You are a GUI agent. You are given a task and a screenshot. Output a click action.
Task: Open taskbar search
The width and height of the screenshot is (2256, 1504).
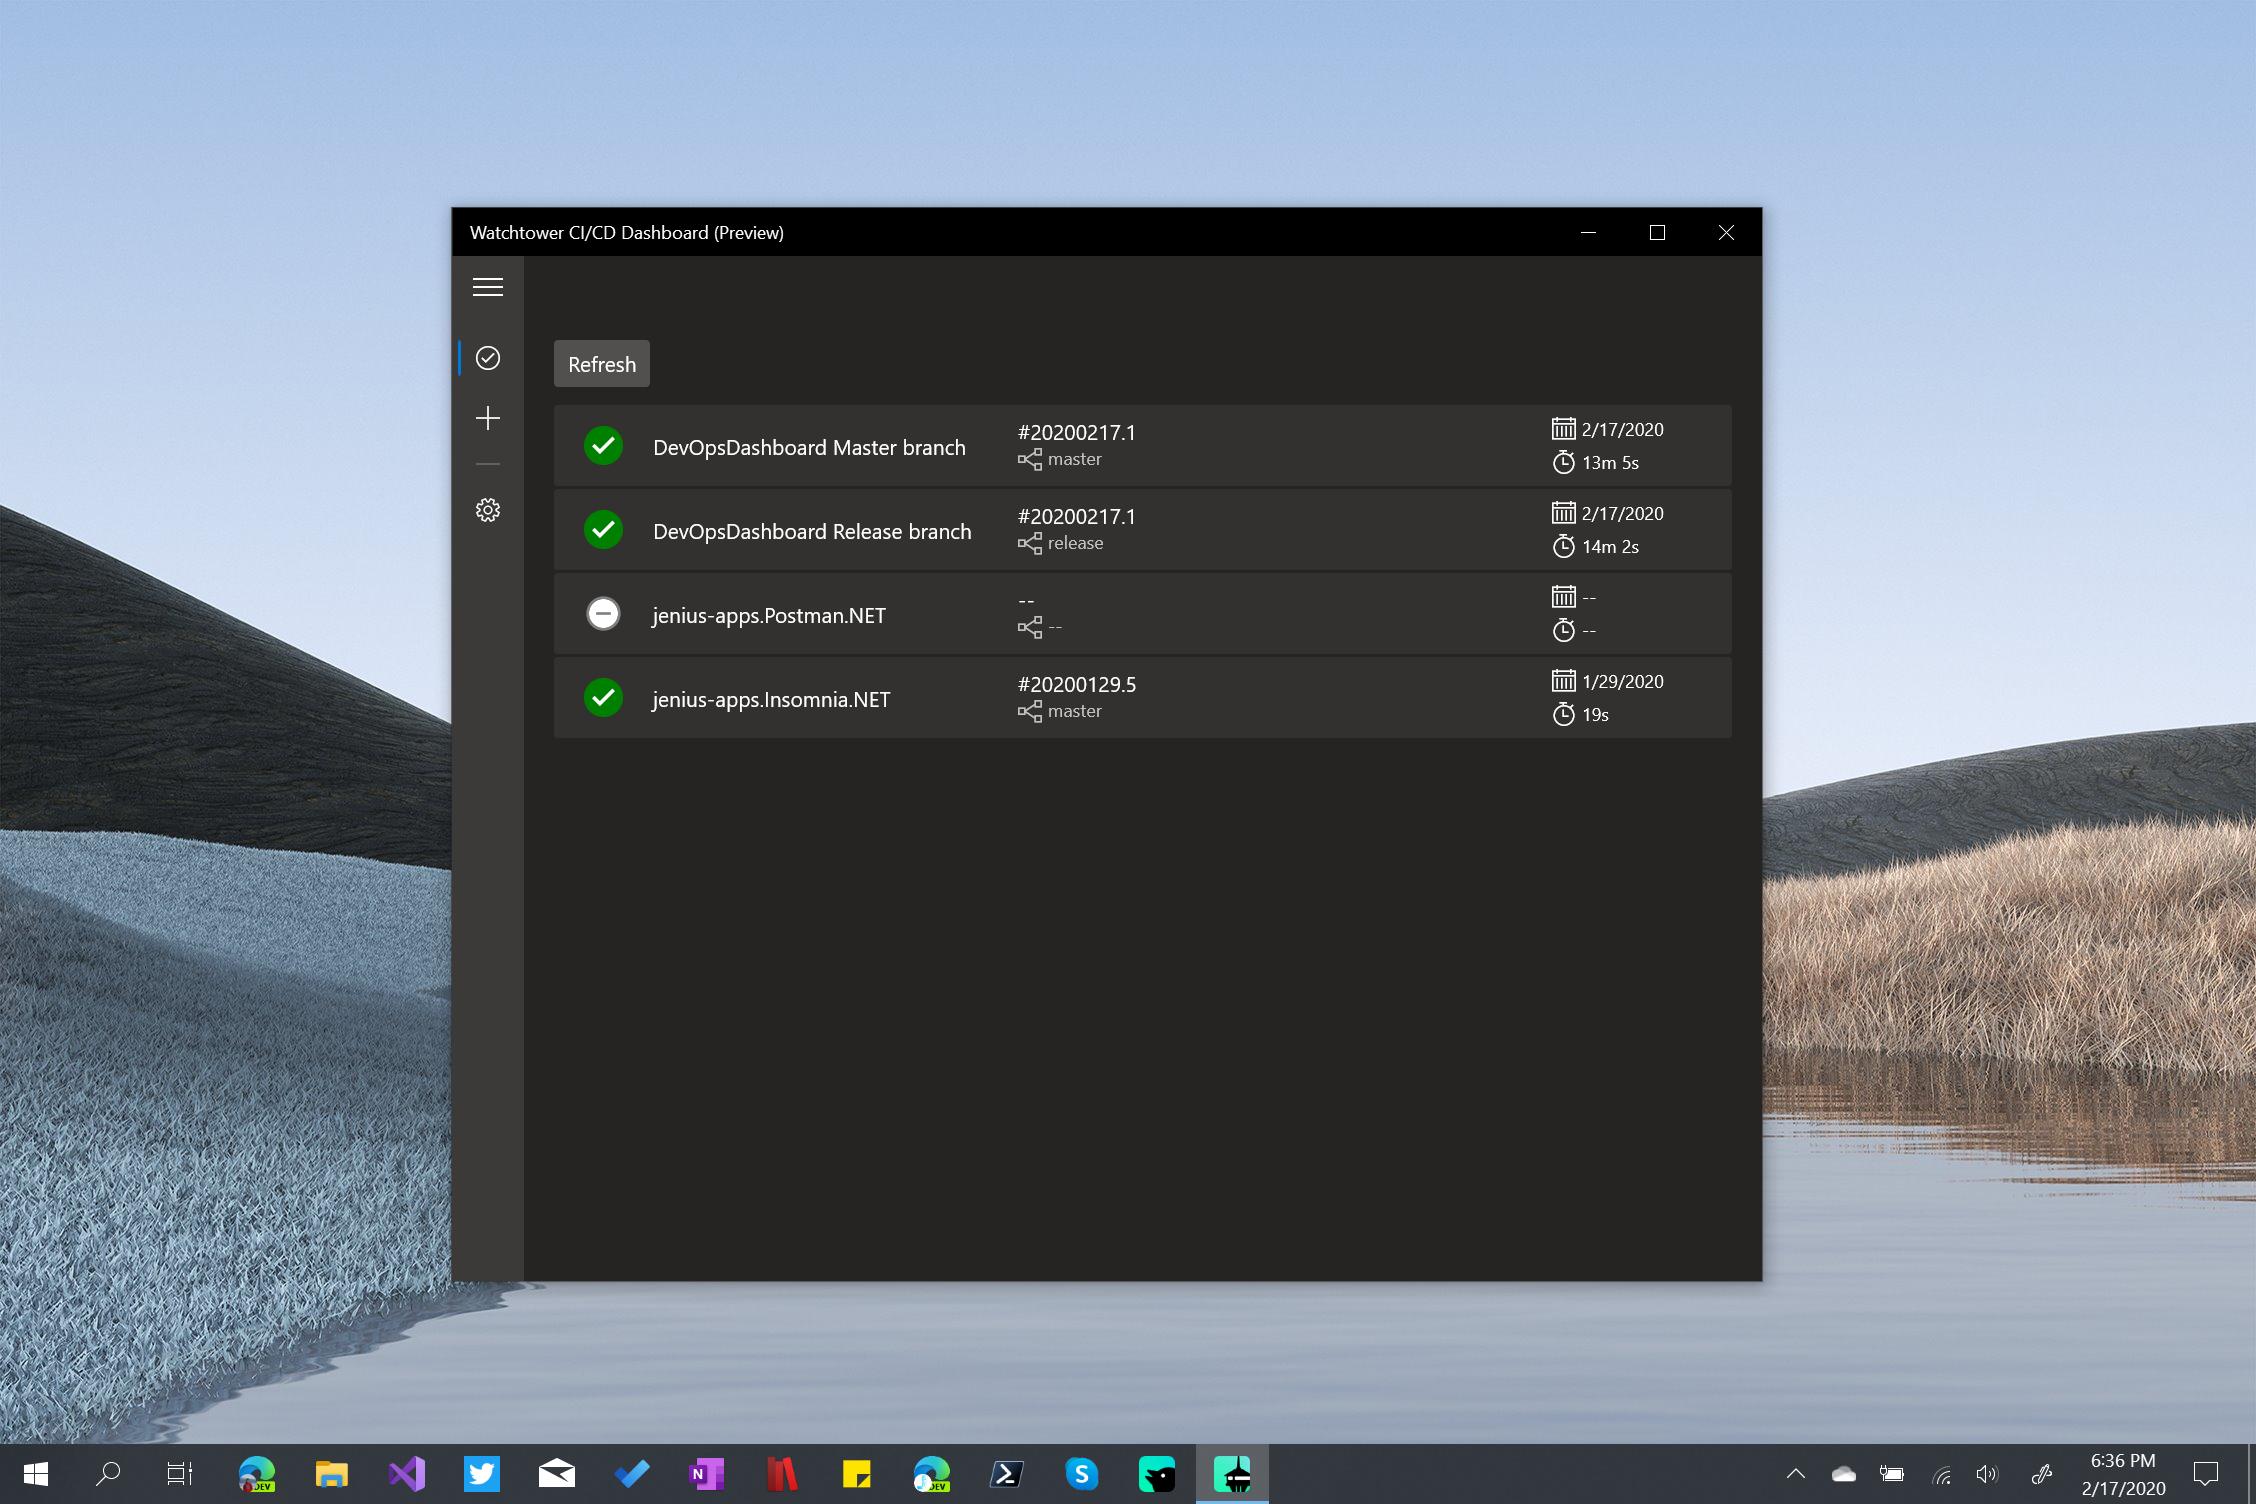click(108, 1474)
